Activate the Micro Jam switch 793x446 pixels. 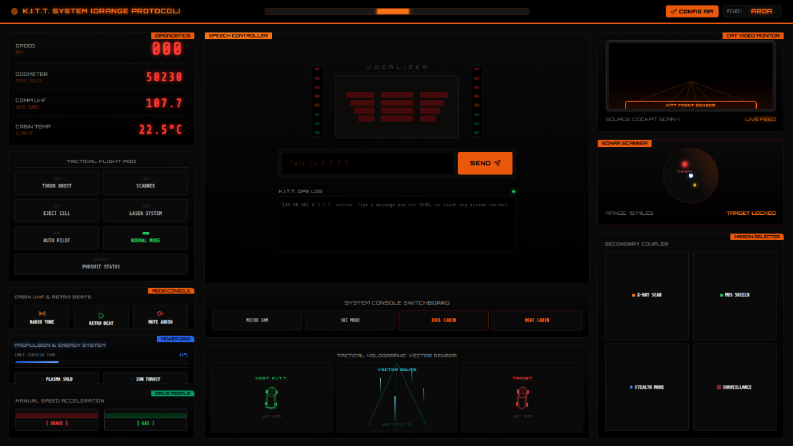(257, 320)
